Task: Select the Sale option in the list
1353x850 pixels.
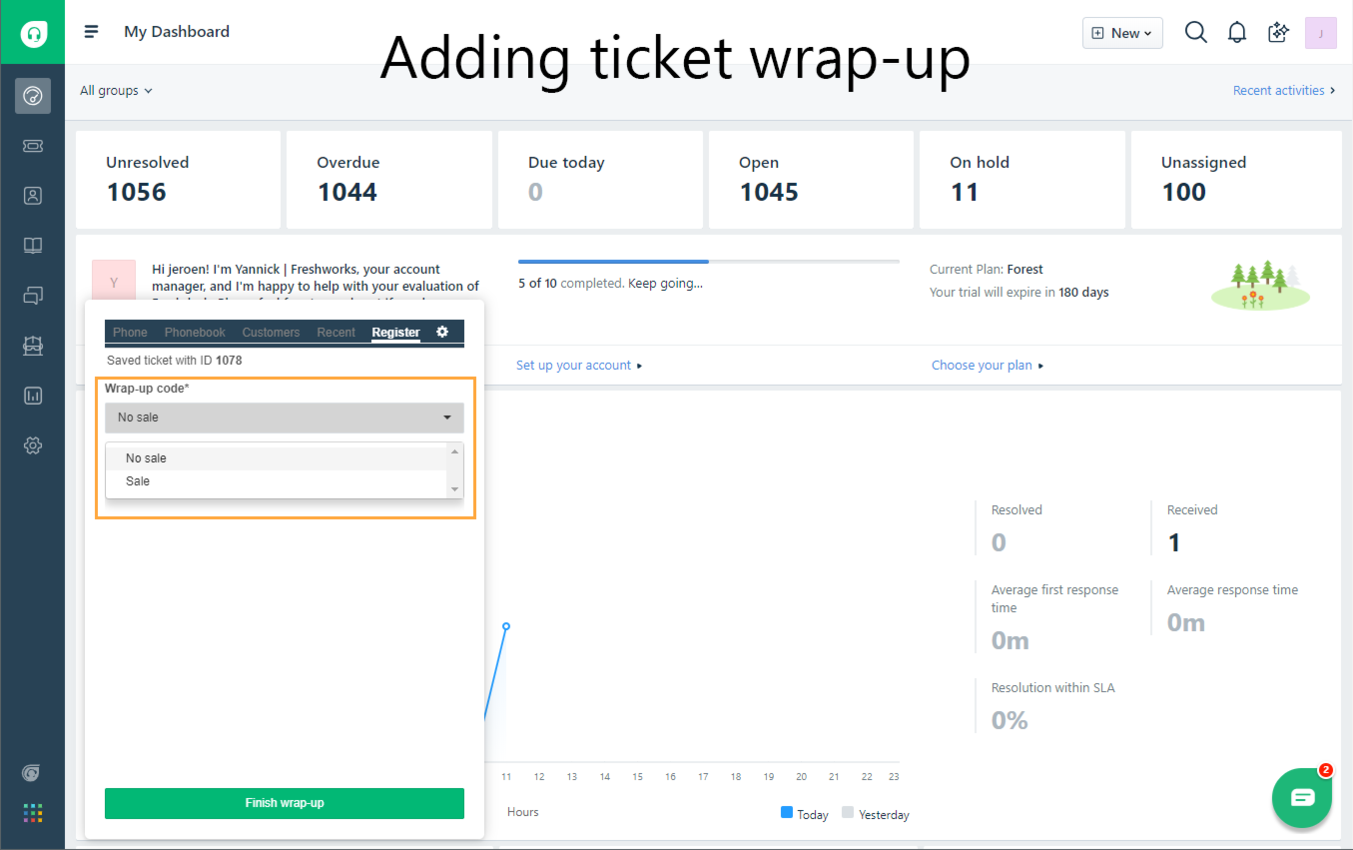Action: 139,481
